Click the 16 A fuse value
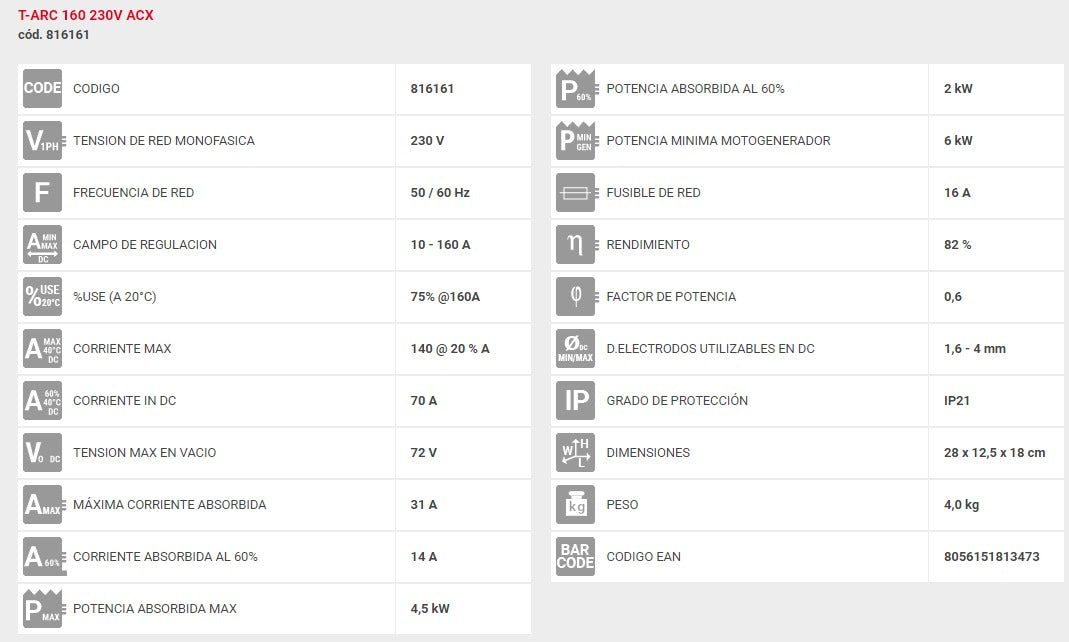The image size is (1069, 642). tap(957, 193)
